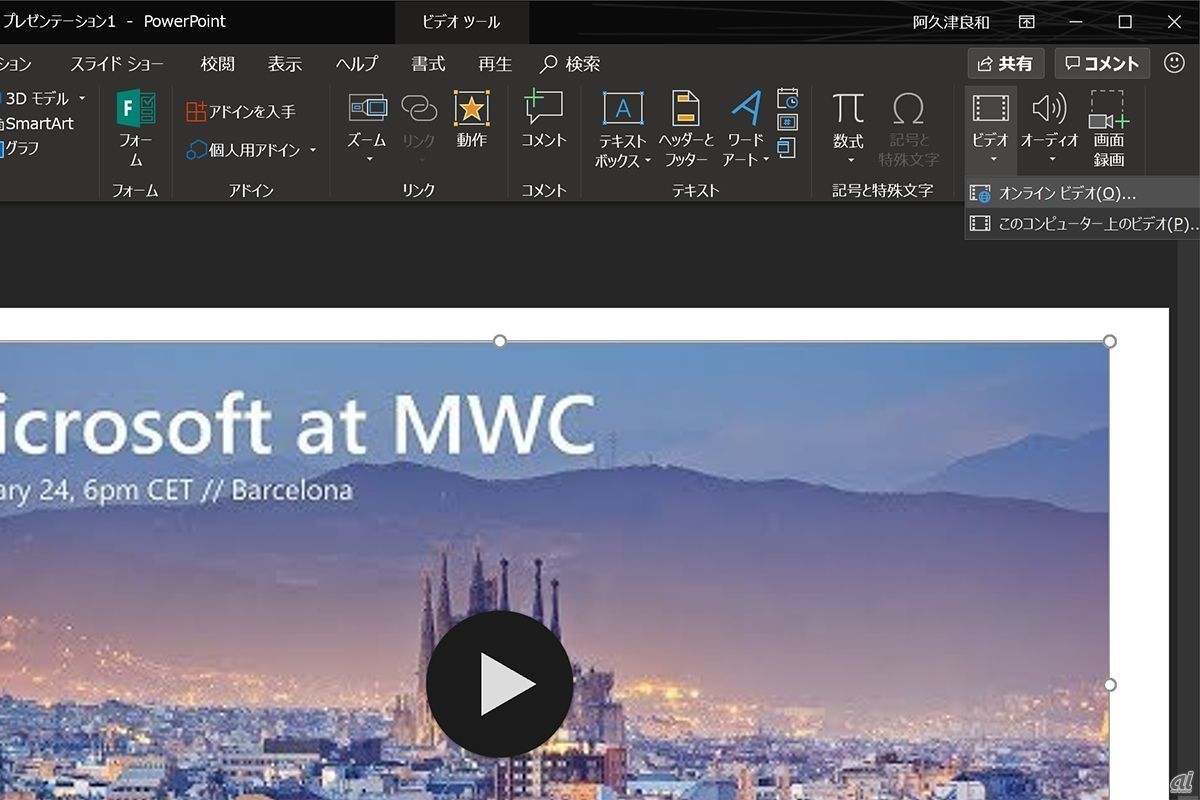1200x800 pixels.
Task: Expand the Audio (オーディオ) dropdown arrow
Action: (x=1051, y=160)
